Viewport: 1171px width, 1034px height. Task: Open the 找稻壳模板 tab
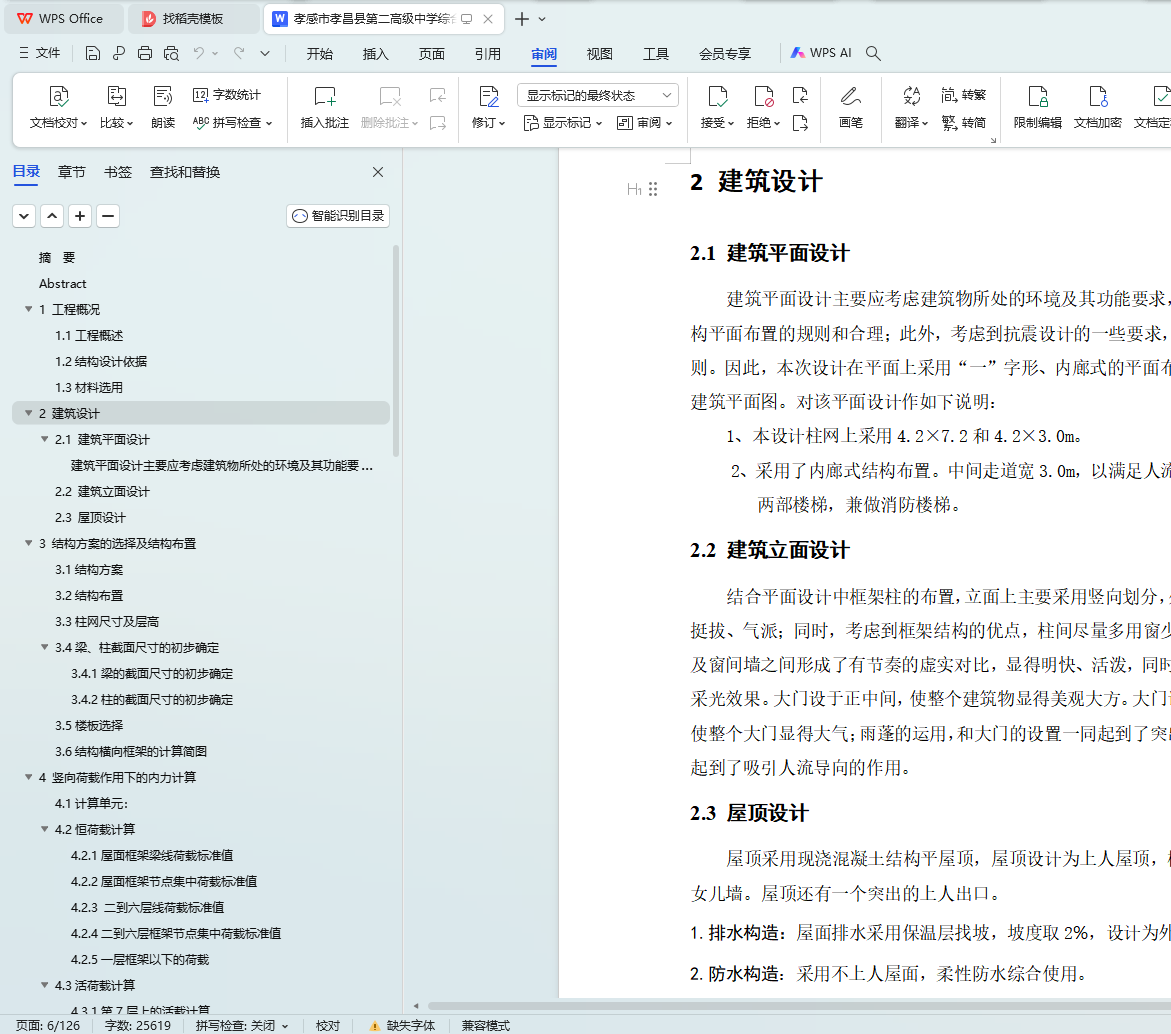(193, 19)
